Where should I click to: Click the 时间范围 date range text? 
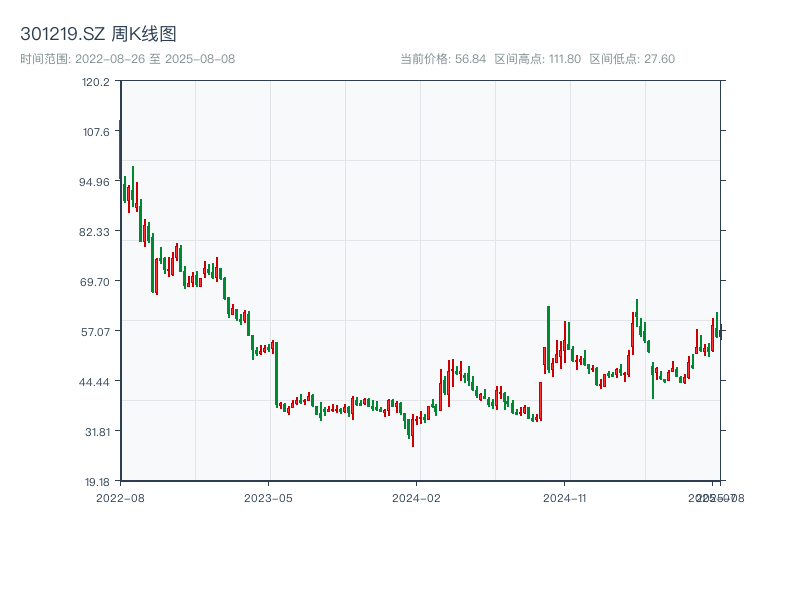pos(127,59)
